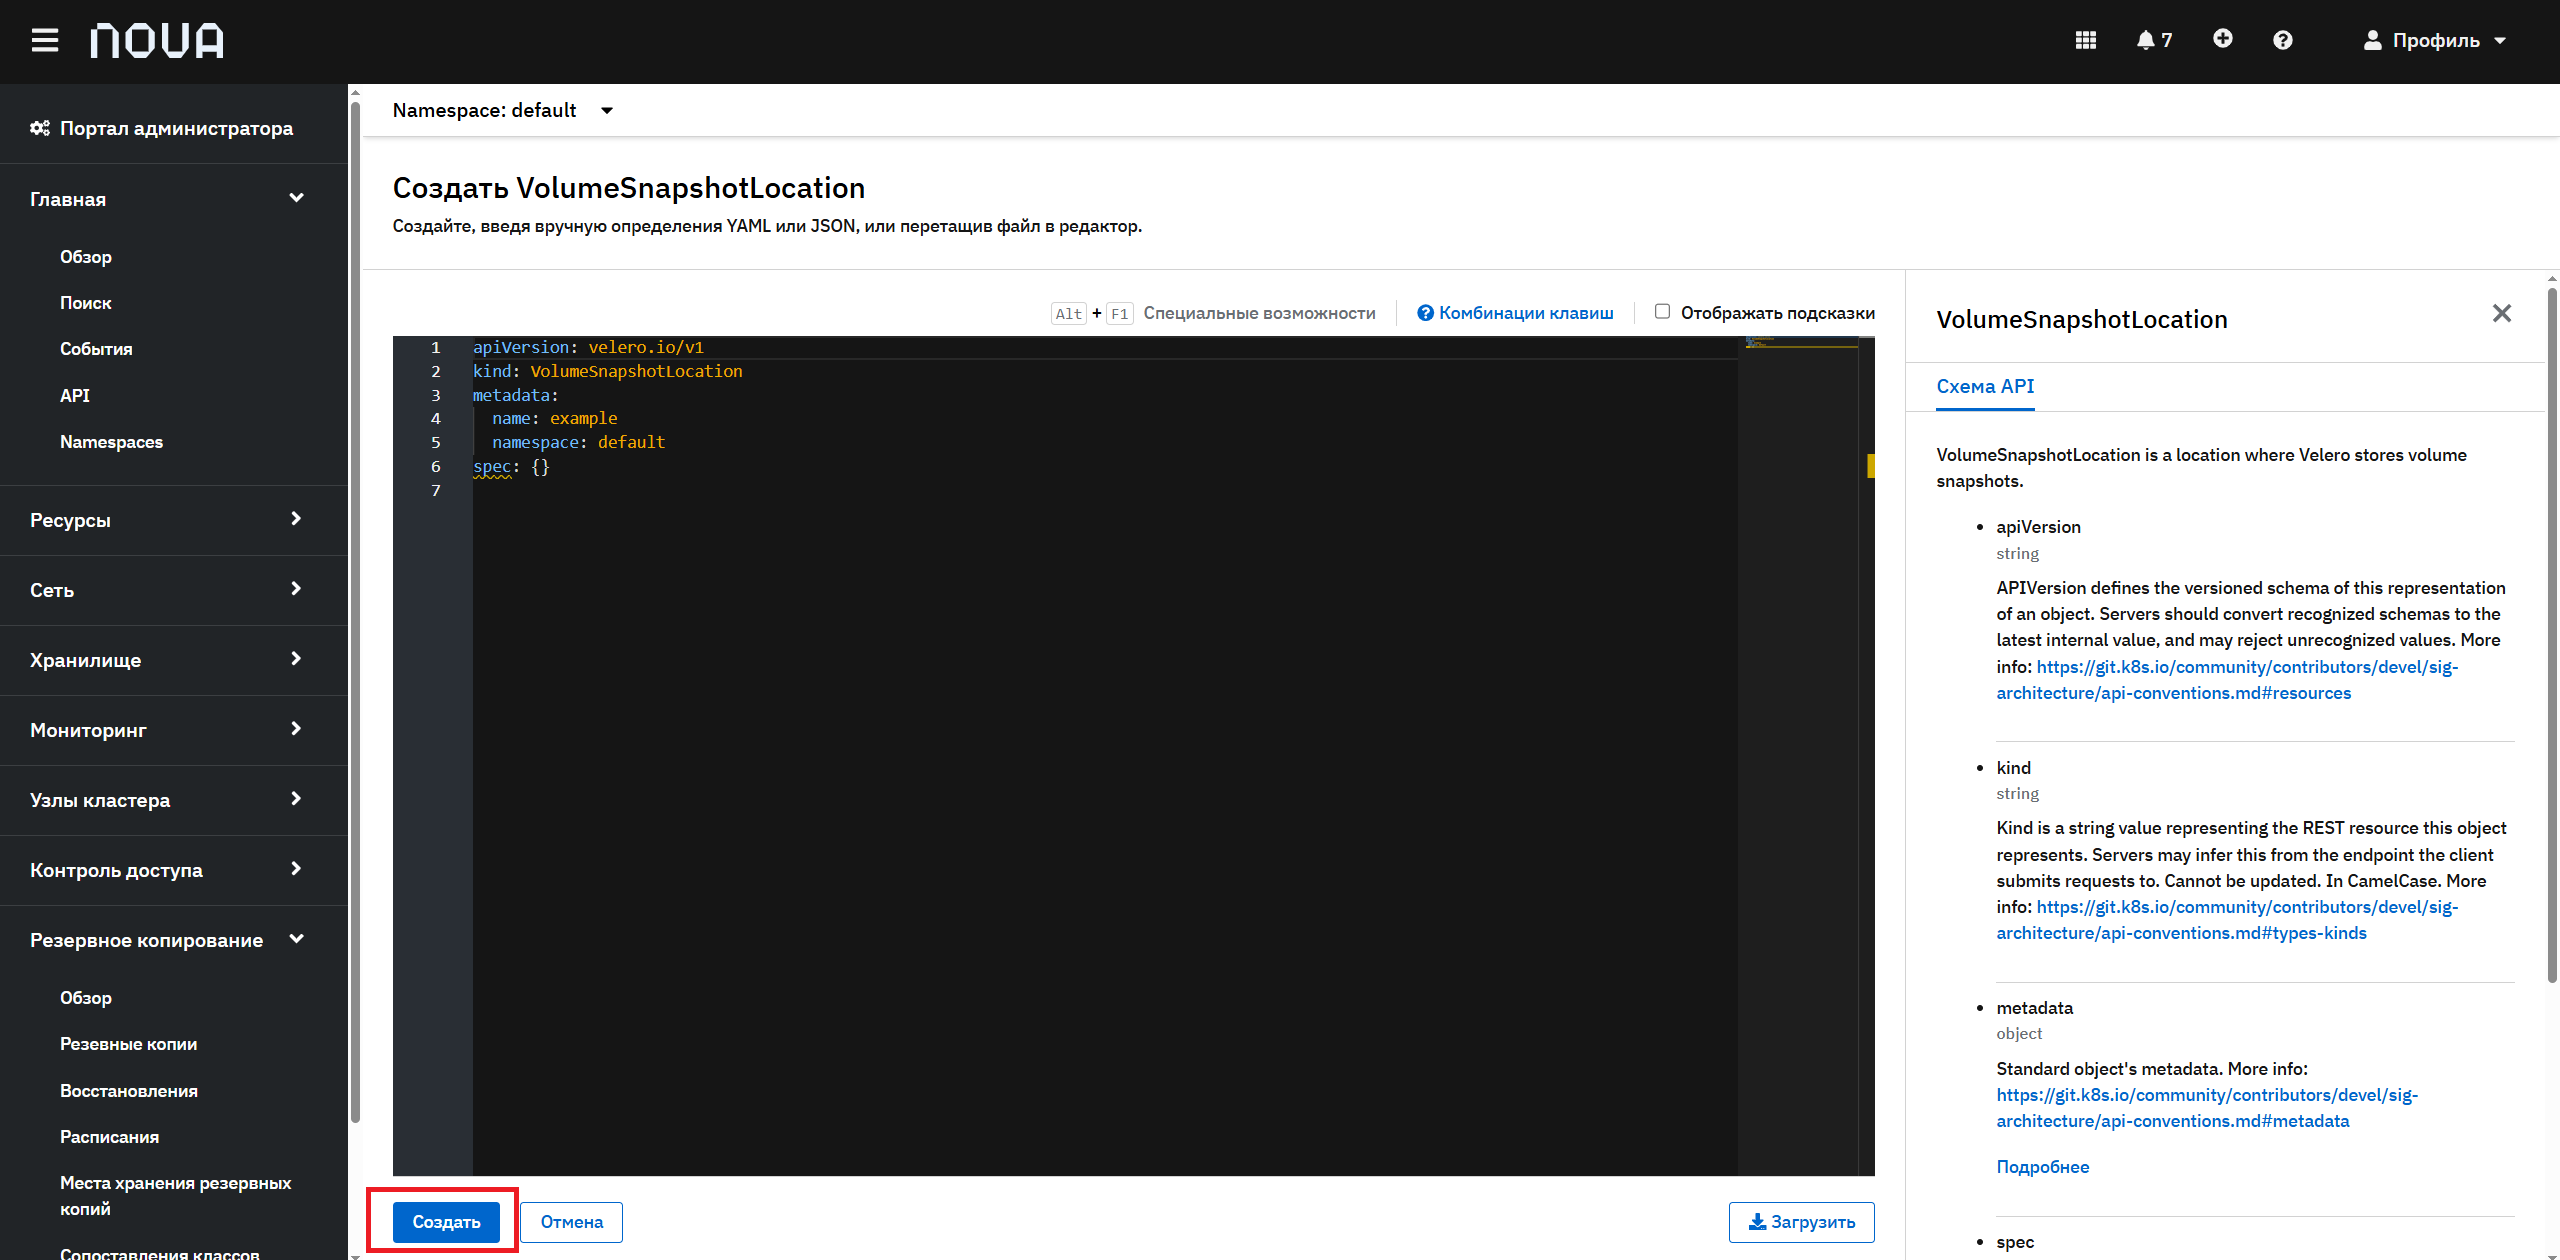Click the apiVersion line in editor
The height and width of the screenshot is (1260, 2560).
(x=588, y=348)
